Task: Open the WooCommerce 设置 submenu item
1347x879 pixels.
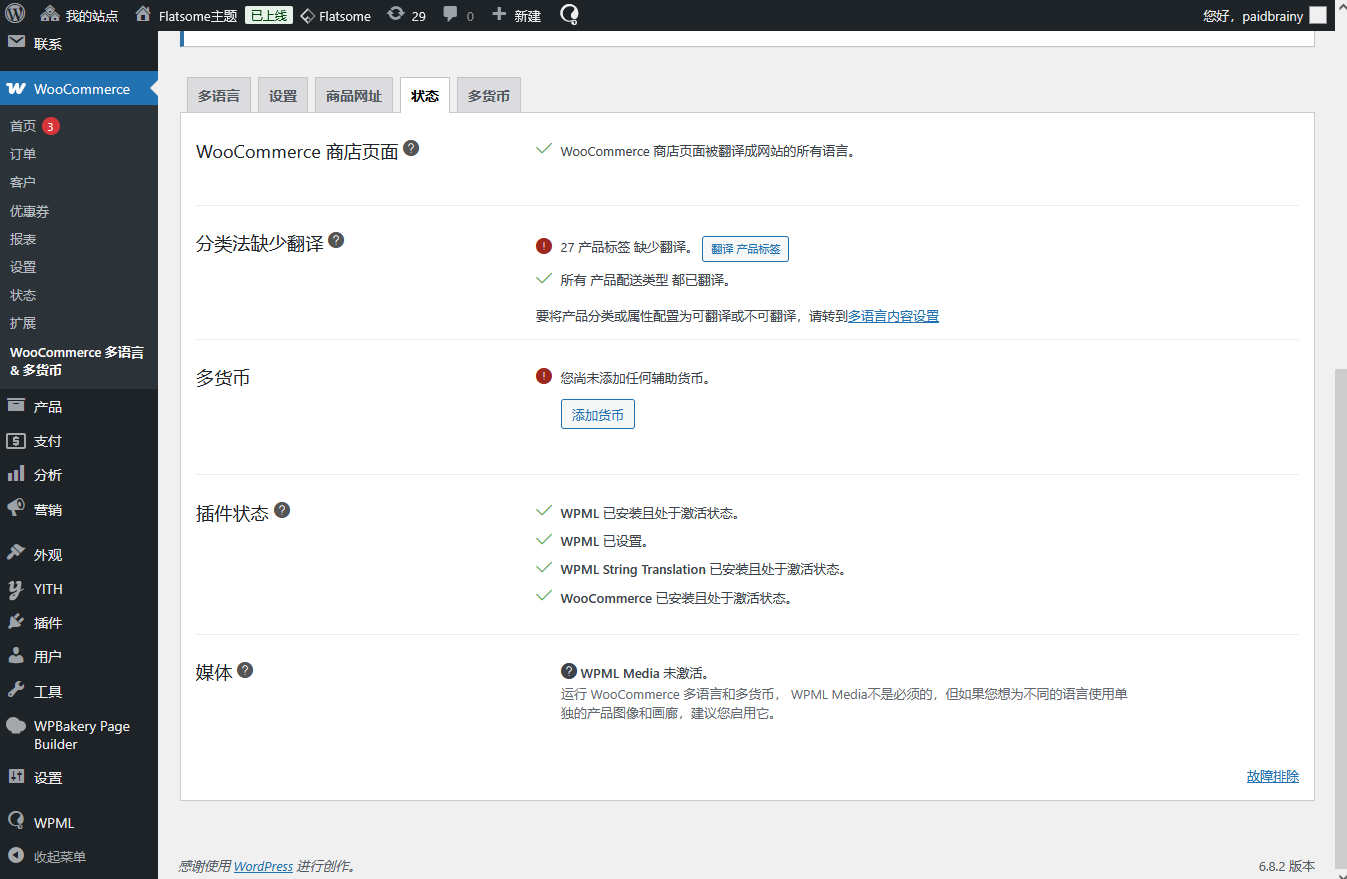Action: click(23, 267)
